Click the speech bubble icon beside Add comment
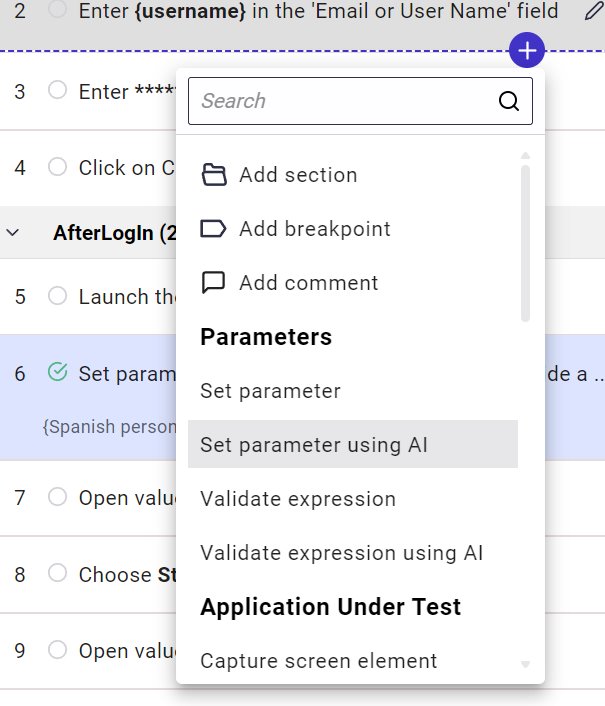 [x=213, y=283]
